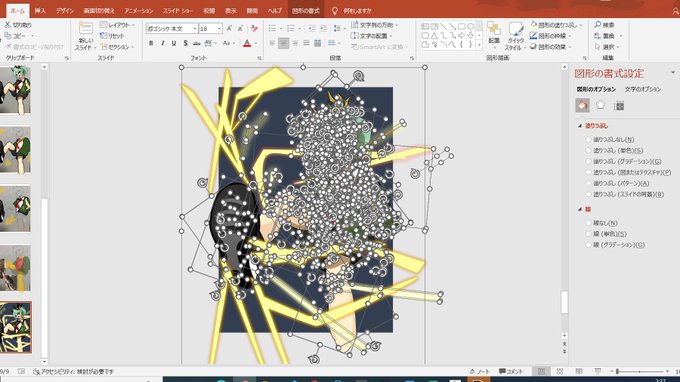
Task: Click Comments (コメント) in status bar
Action: tap(511, 372)
